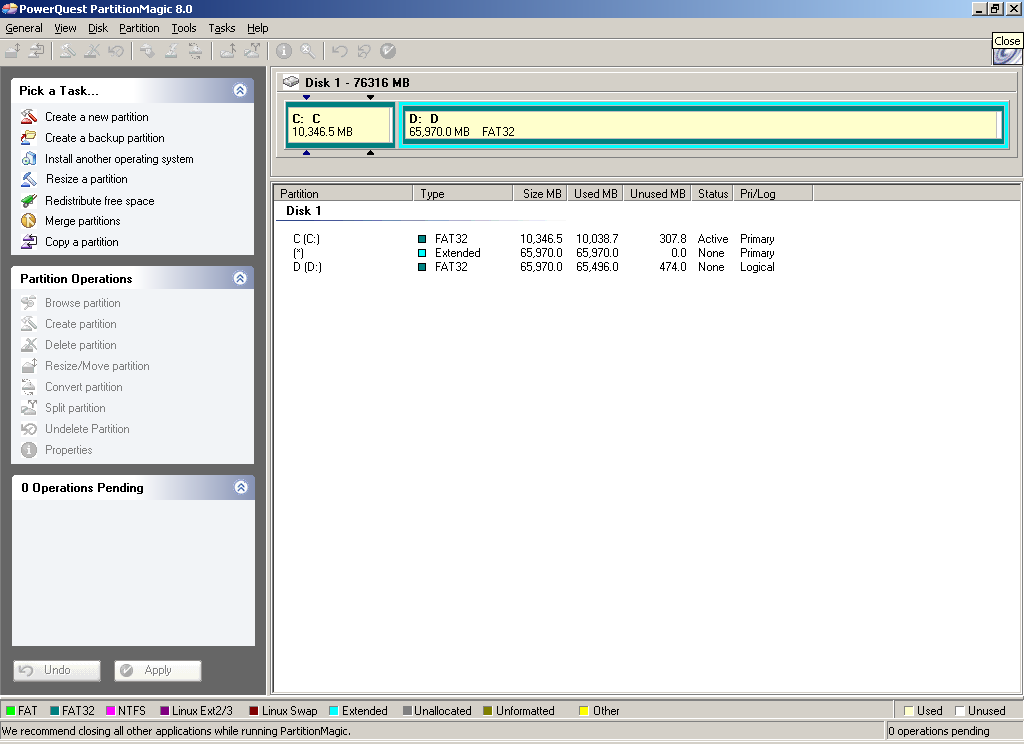Click the icon beside Create a backup partition
Screen dimensions: 1024x744
29,138
